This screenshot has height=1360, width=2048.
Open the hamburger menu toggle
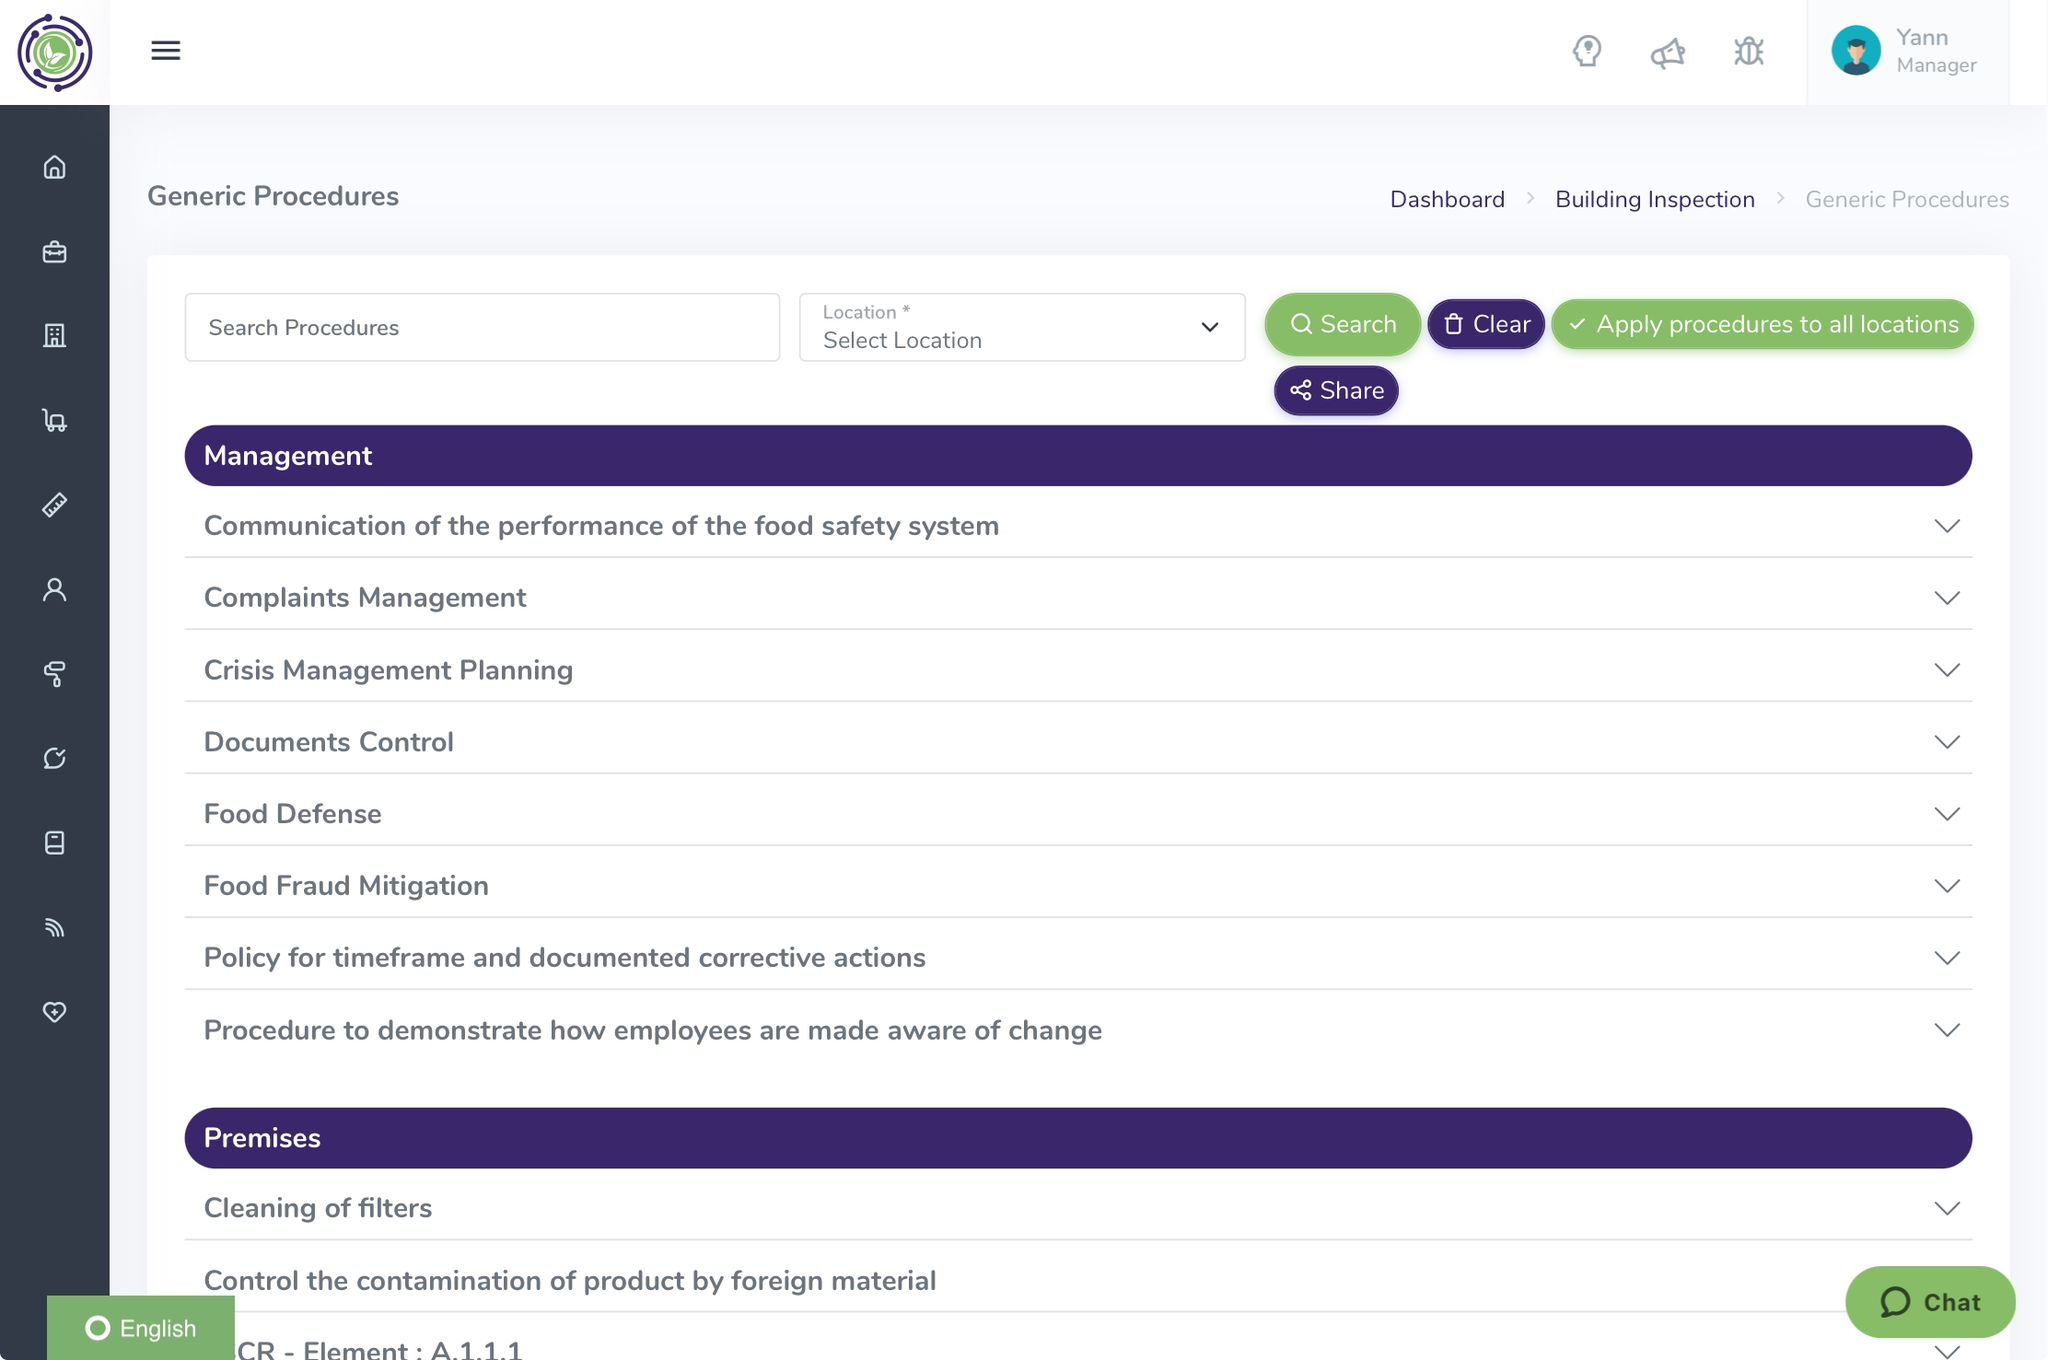(166, 51)
